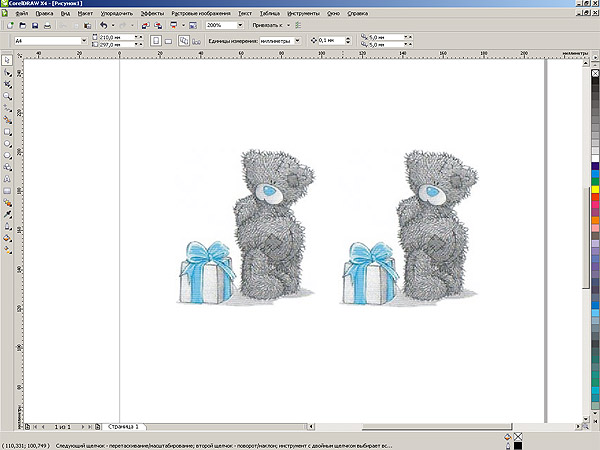Apply page layout to all pages
Viewport: 600px width, 450px height.
pos(184,41)
